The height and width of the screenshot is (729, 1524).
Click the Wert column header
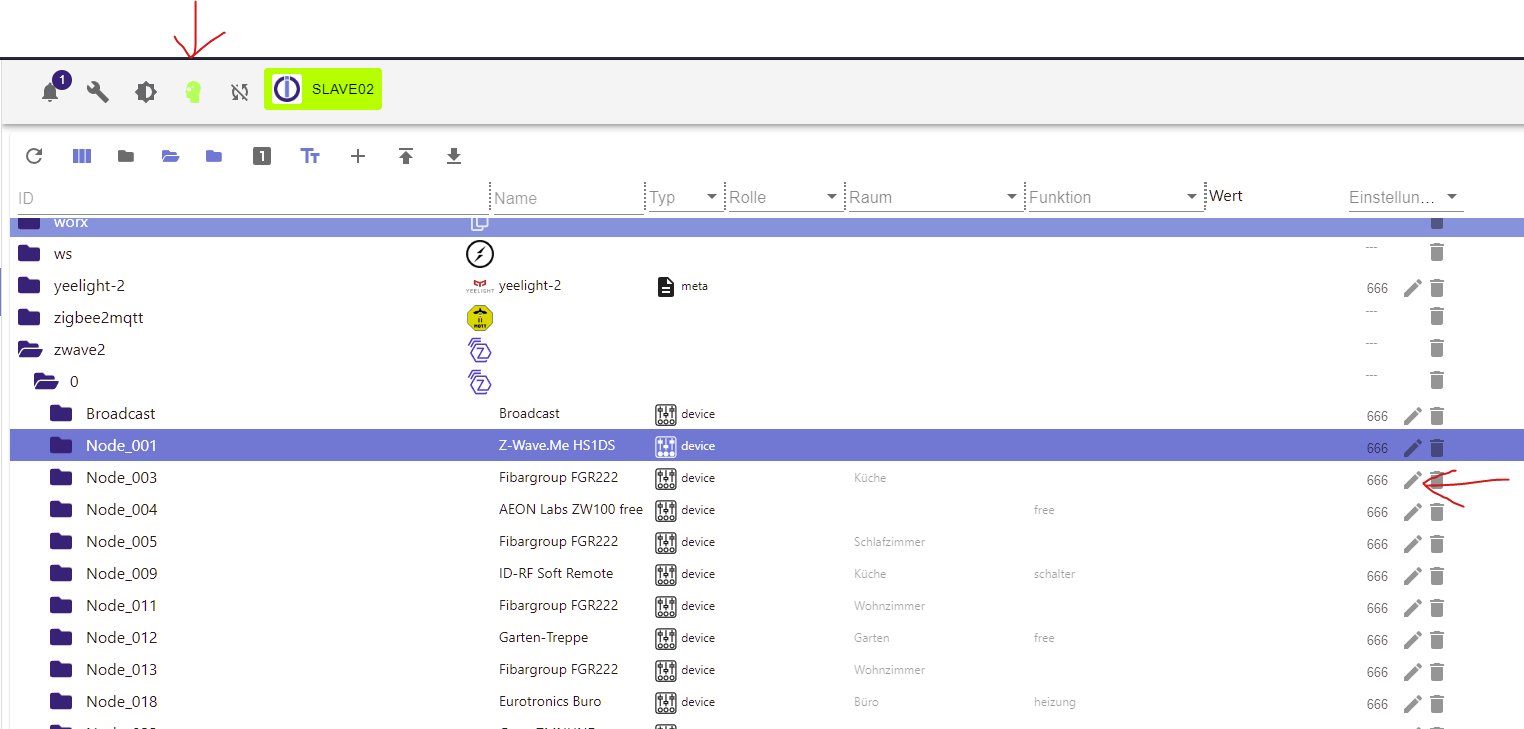(1226, 196)
